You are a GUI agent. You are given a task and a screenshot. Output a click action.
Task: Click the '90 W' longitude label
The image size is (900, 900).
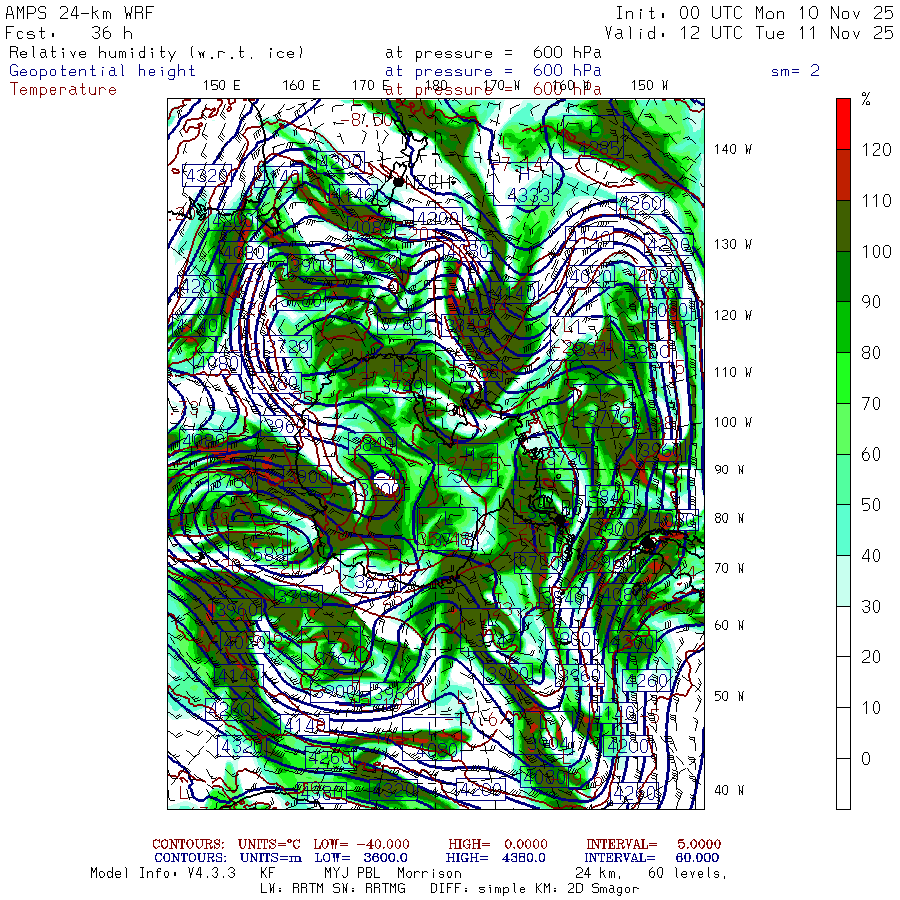[729, 470]
